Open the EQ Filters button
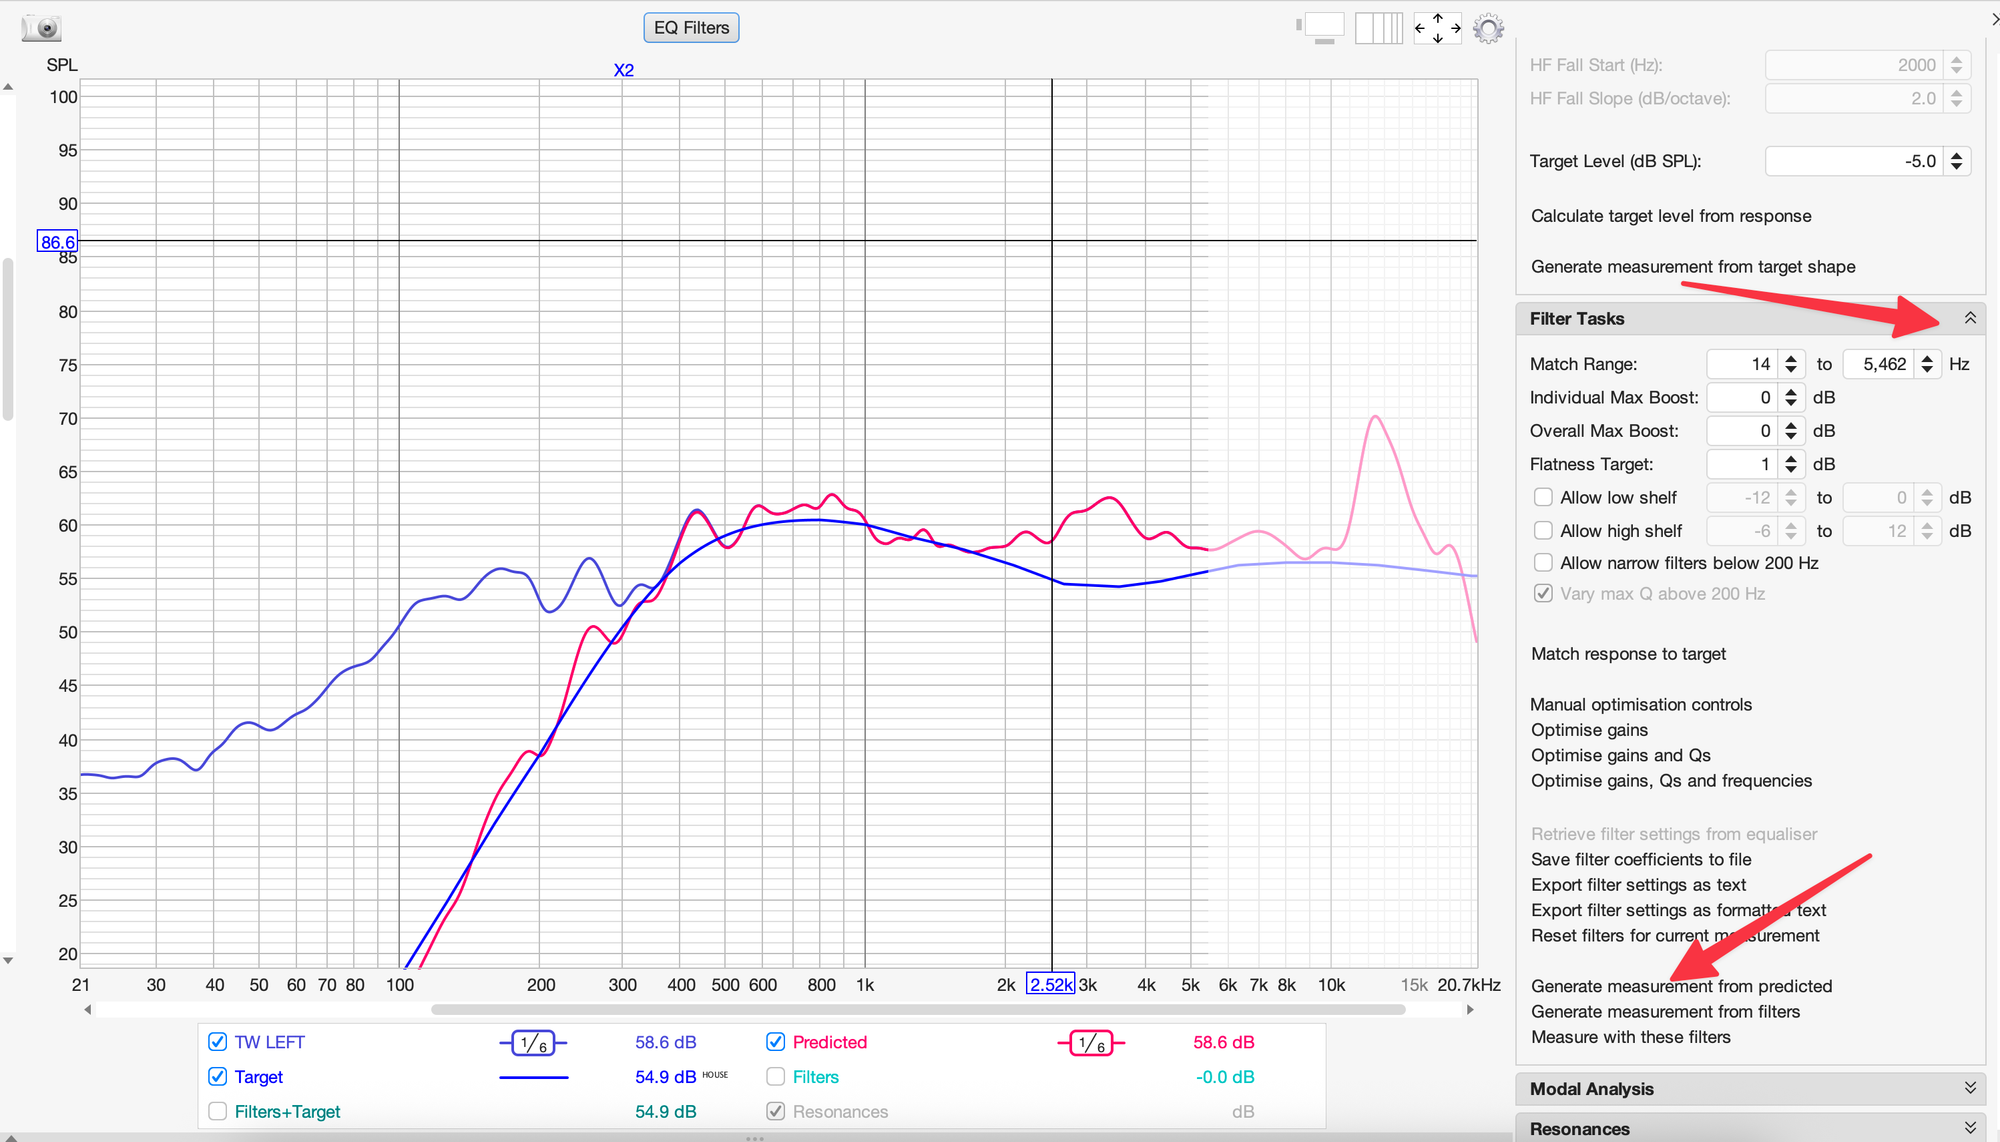This screenshot has width=2000, height=1142. click(x=691, y=28)
